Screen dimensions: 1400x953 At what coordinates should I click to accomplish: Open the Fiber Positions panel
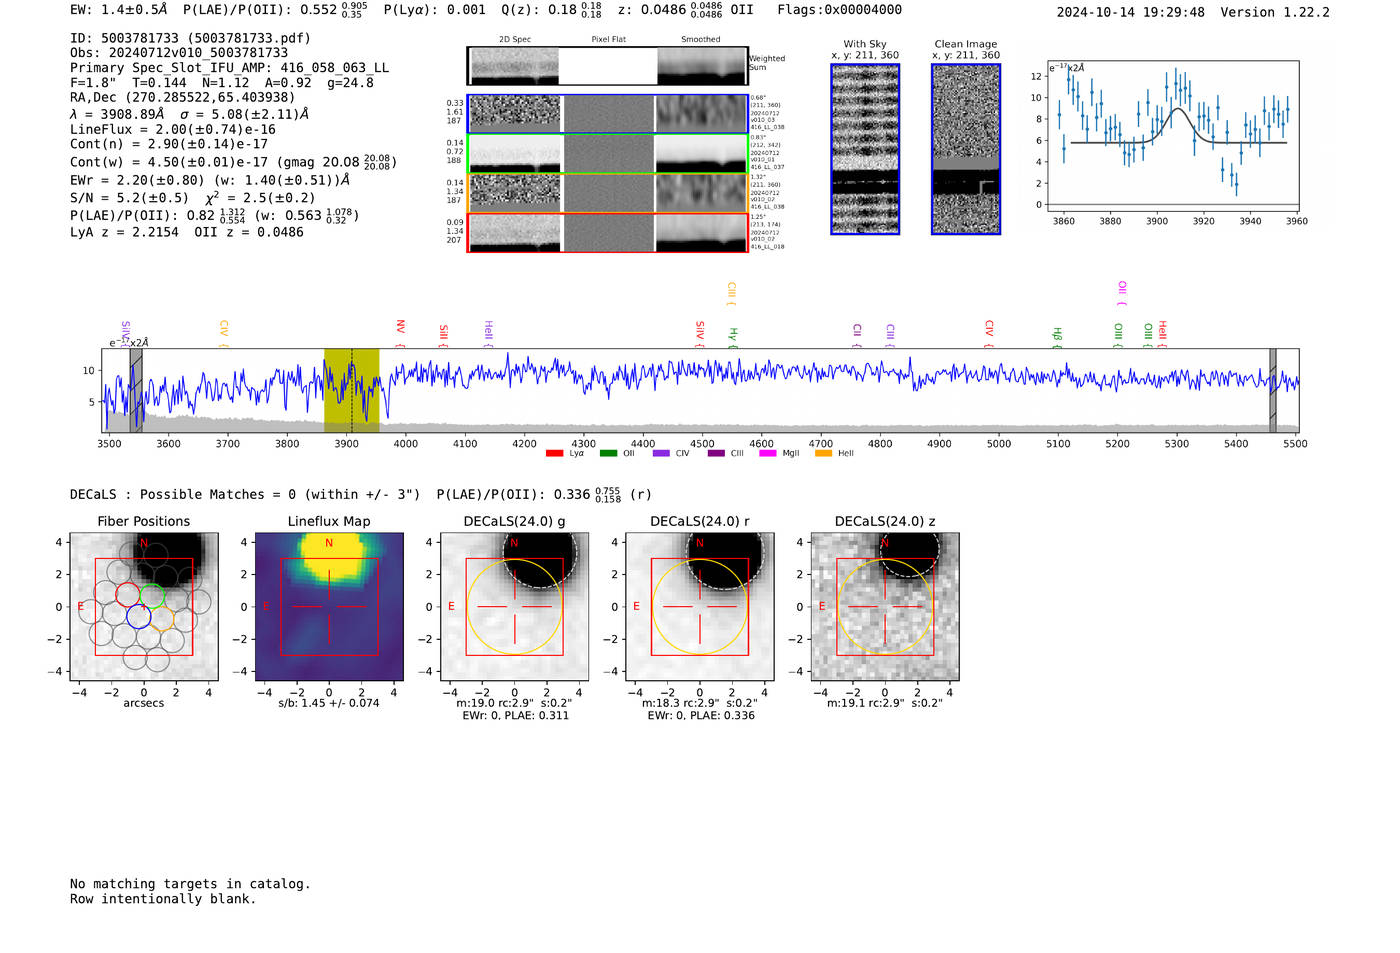144,606
